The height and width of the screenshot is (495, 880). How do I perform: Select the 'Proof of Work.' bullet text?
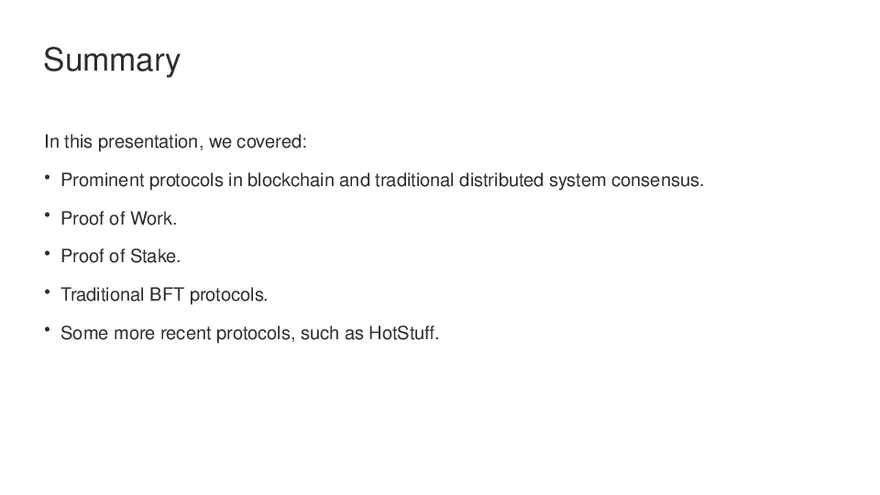click(x=118, y=219)
